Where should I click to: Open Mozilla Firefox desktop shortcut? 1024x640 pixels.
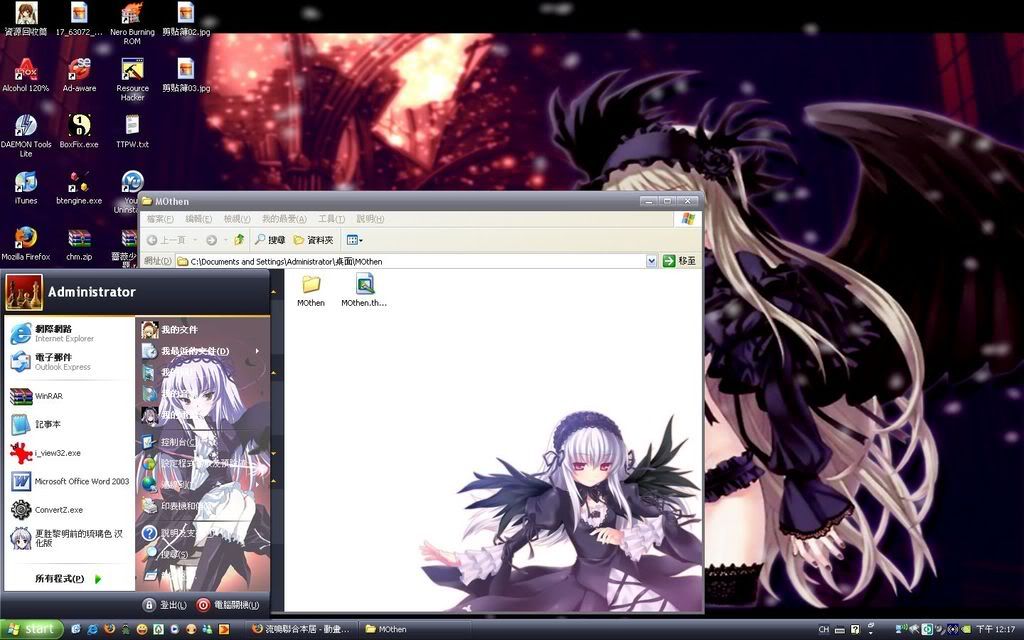point(25,244)
